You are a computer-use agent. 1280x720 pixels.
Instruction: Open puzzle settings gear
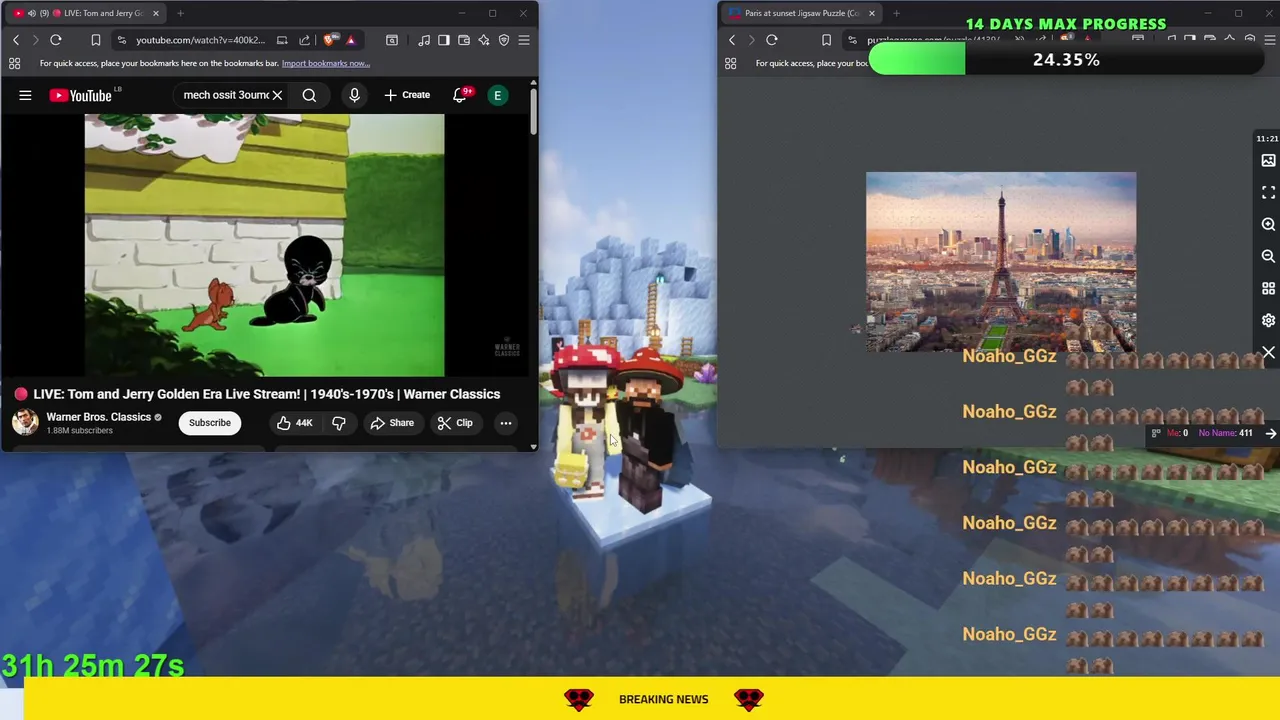pos(1268,321)
